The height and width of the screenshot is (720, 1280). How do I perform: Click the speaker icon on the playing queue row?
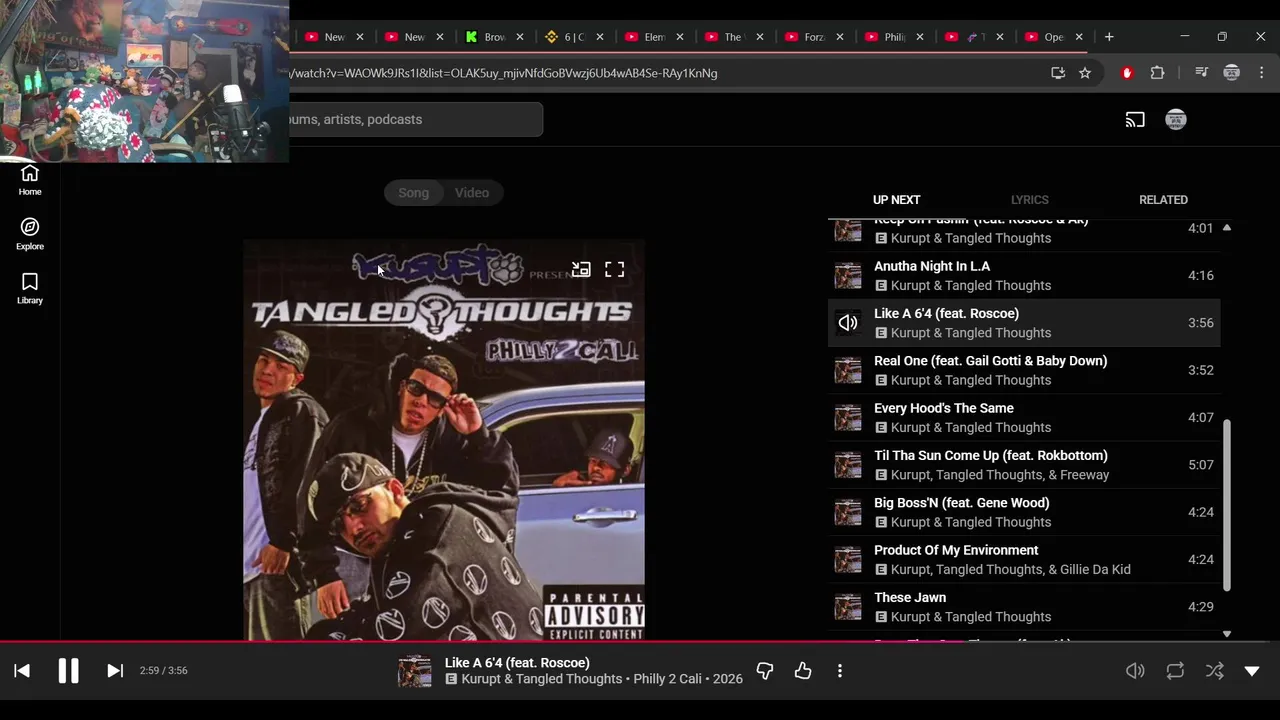pyautogui.click(x=848, y=323)
